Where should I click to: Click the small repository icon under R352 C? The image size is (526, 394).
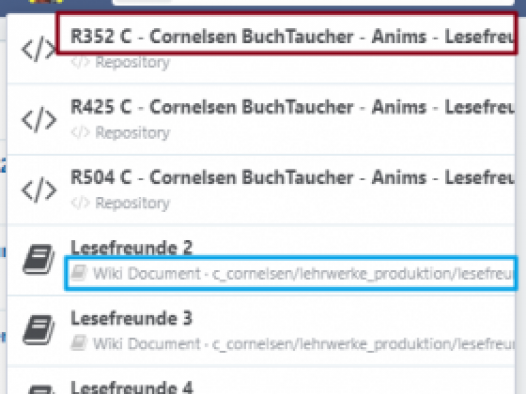point(81,62)
